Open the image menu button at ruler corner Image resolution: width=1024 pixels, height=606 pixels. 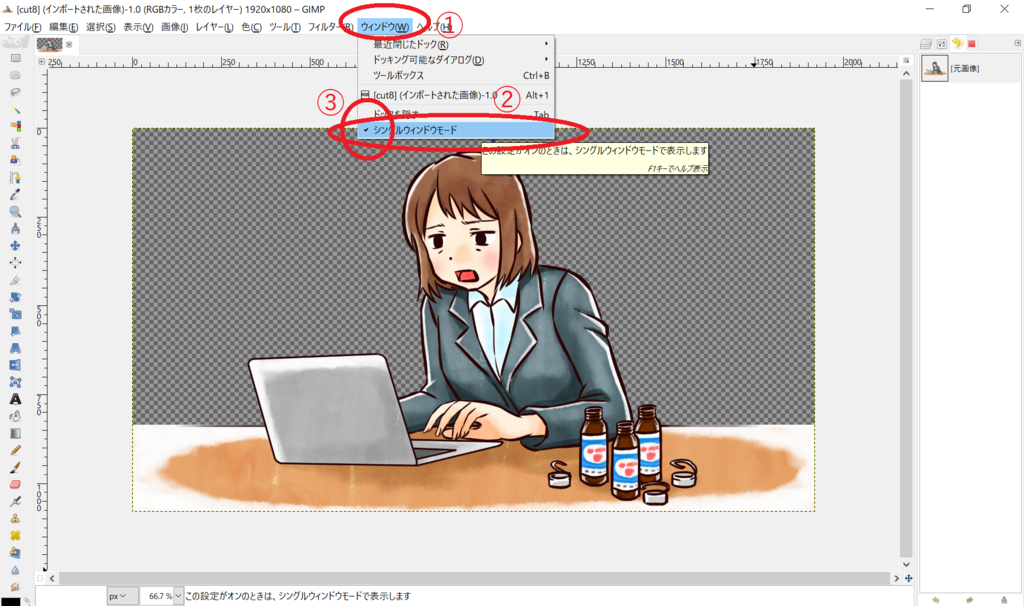(x=42, y=62)
